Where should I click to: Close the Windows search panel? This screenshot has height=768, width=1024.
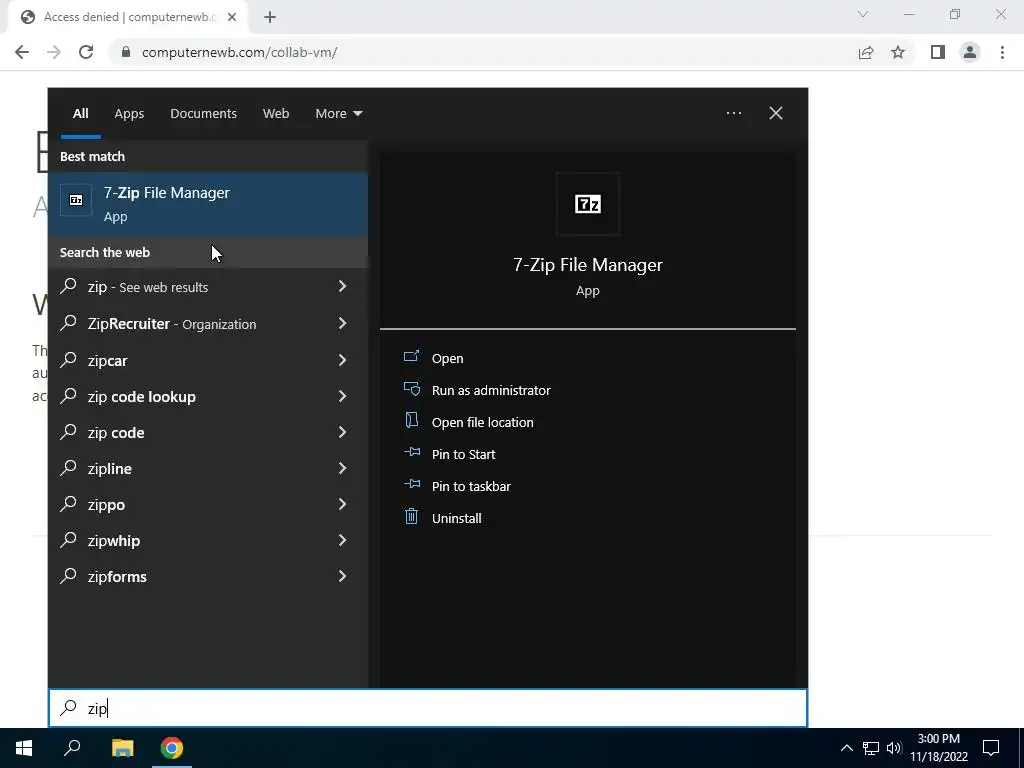click(x=776, y=114)
